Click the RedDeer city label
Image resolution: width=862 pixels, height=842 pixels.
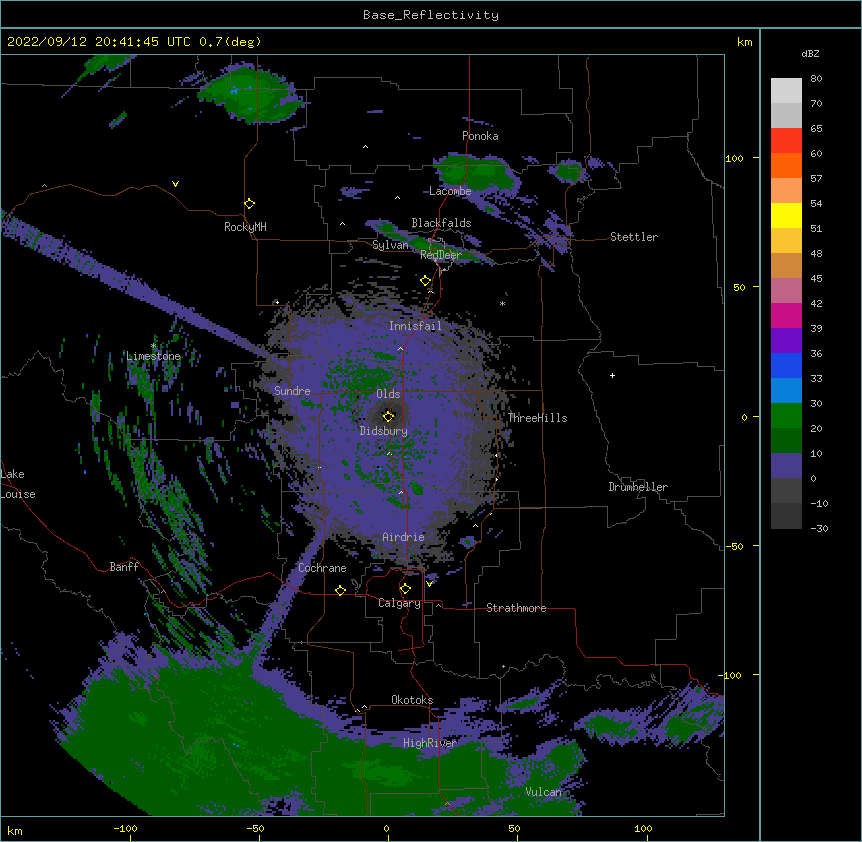[441, 255]
